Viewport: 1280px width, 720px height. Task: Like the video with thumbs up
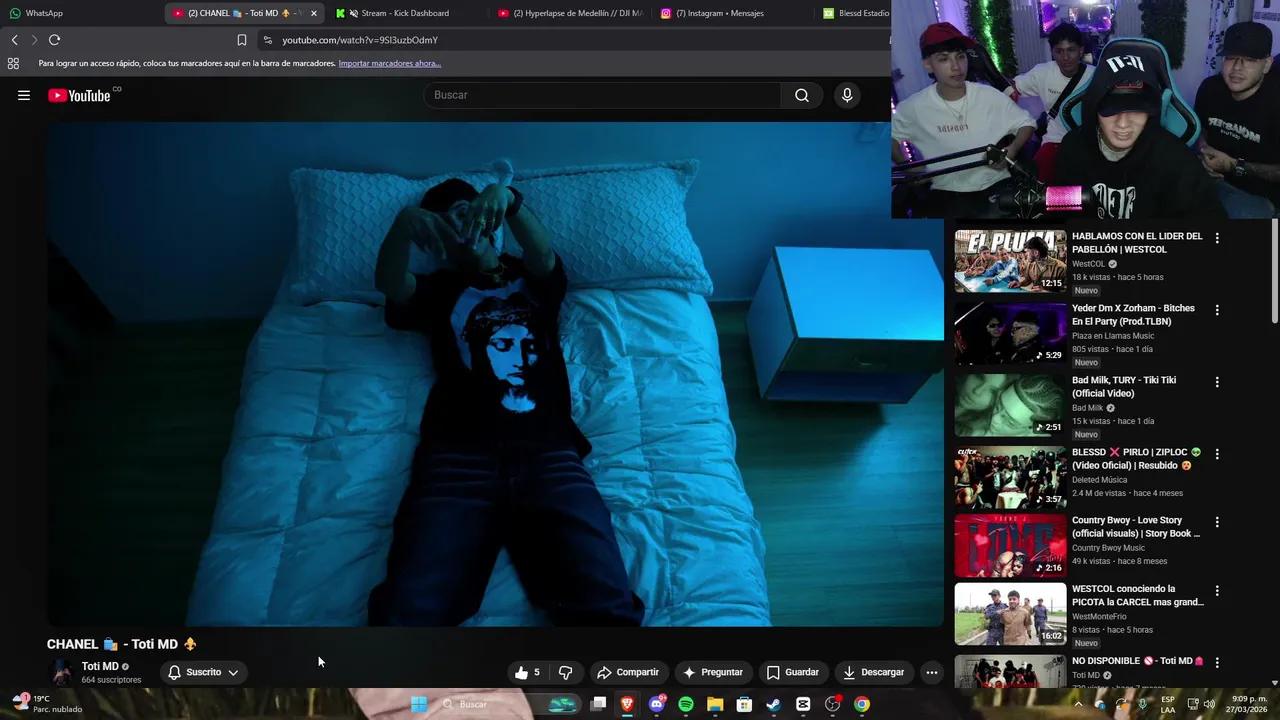pos(528,672)
